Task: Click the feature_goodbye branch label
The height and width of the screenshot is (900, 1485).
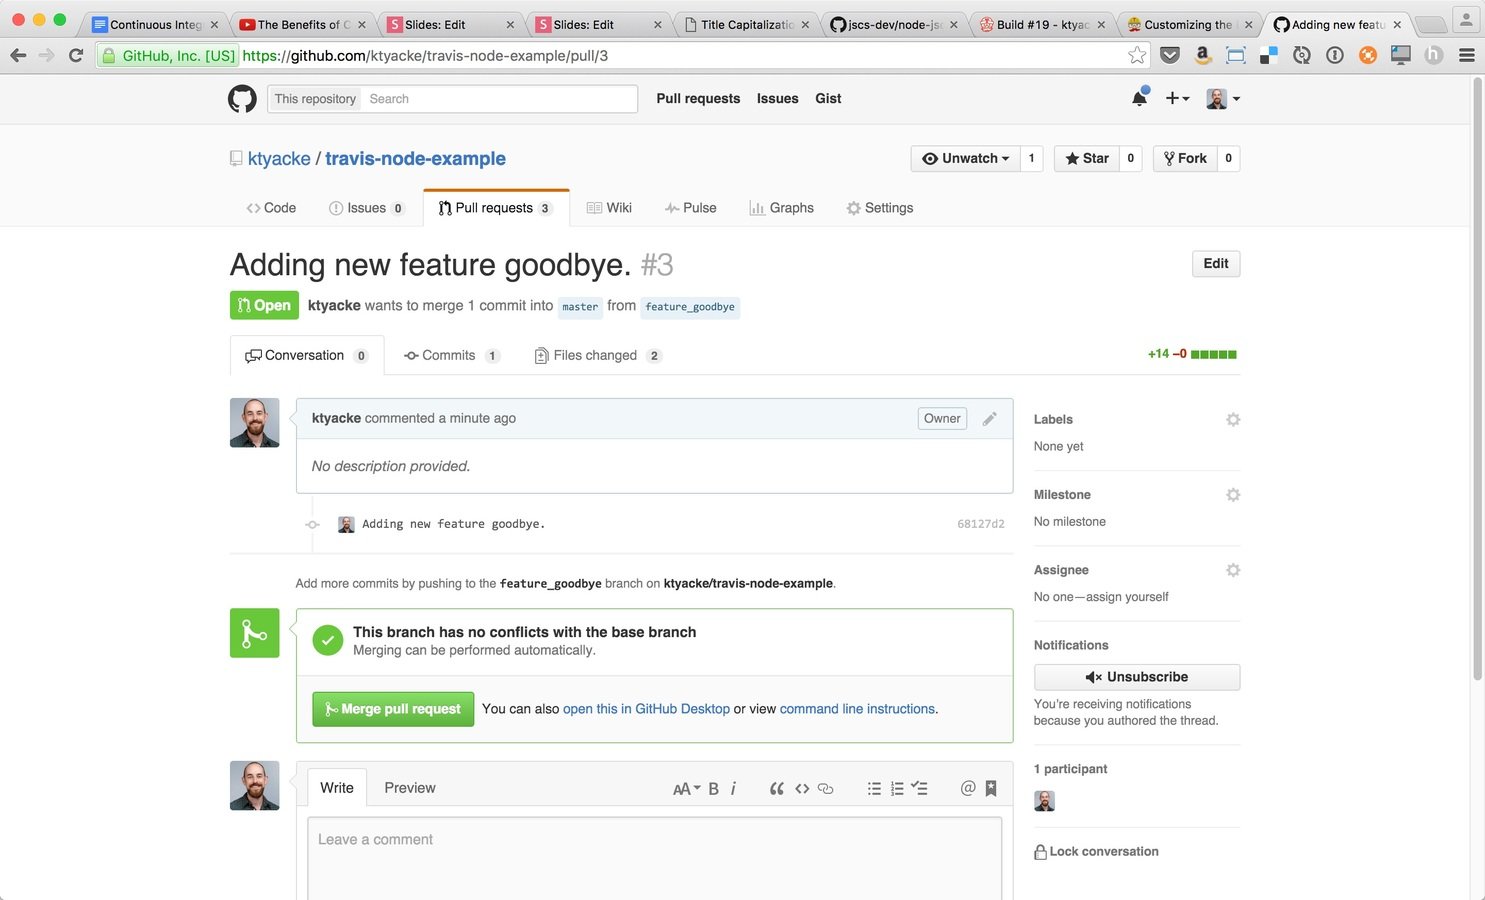Action: tap(690, 307)
